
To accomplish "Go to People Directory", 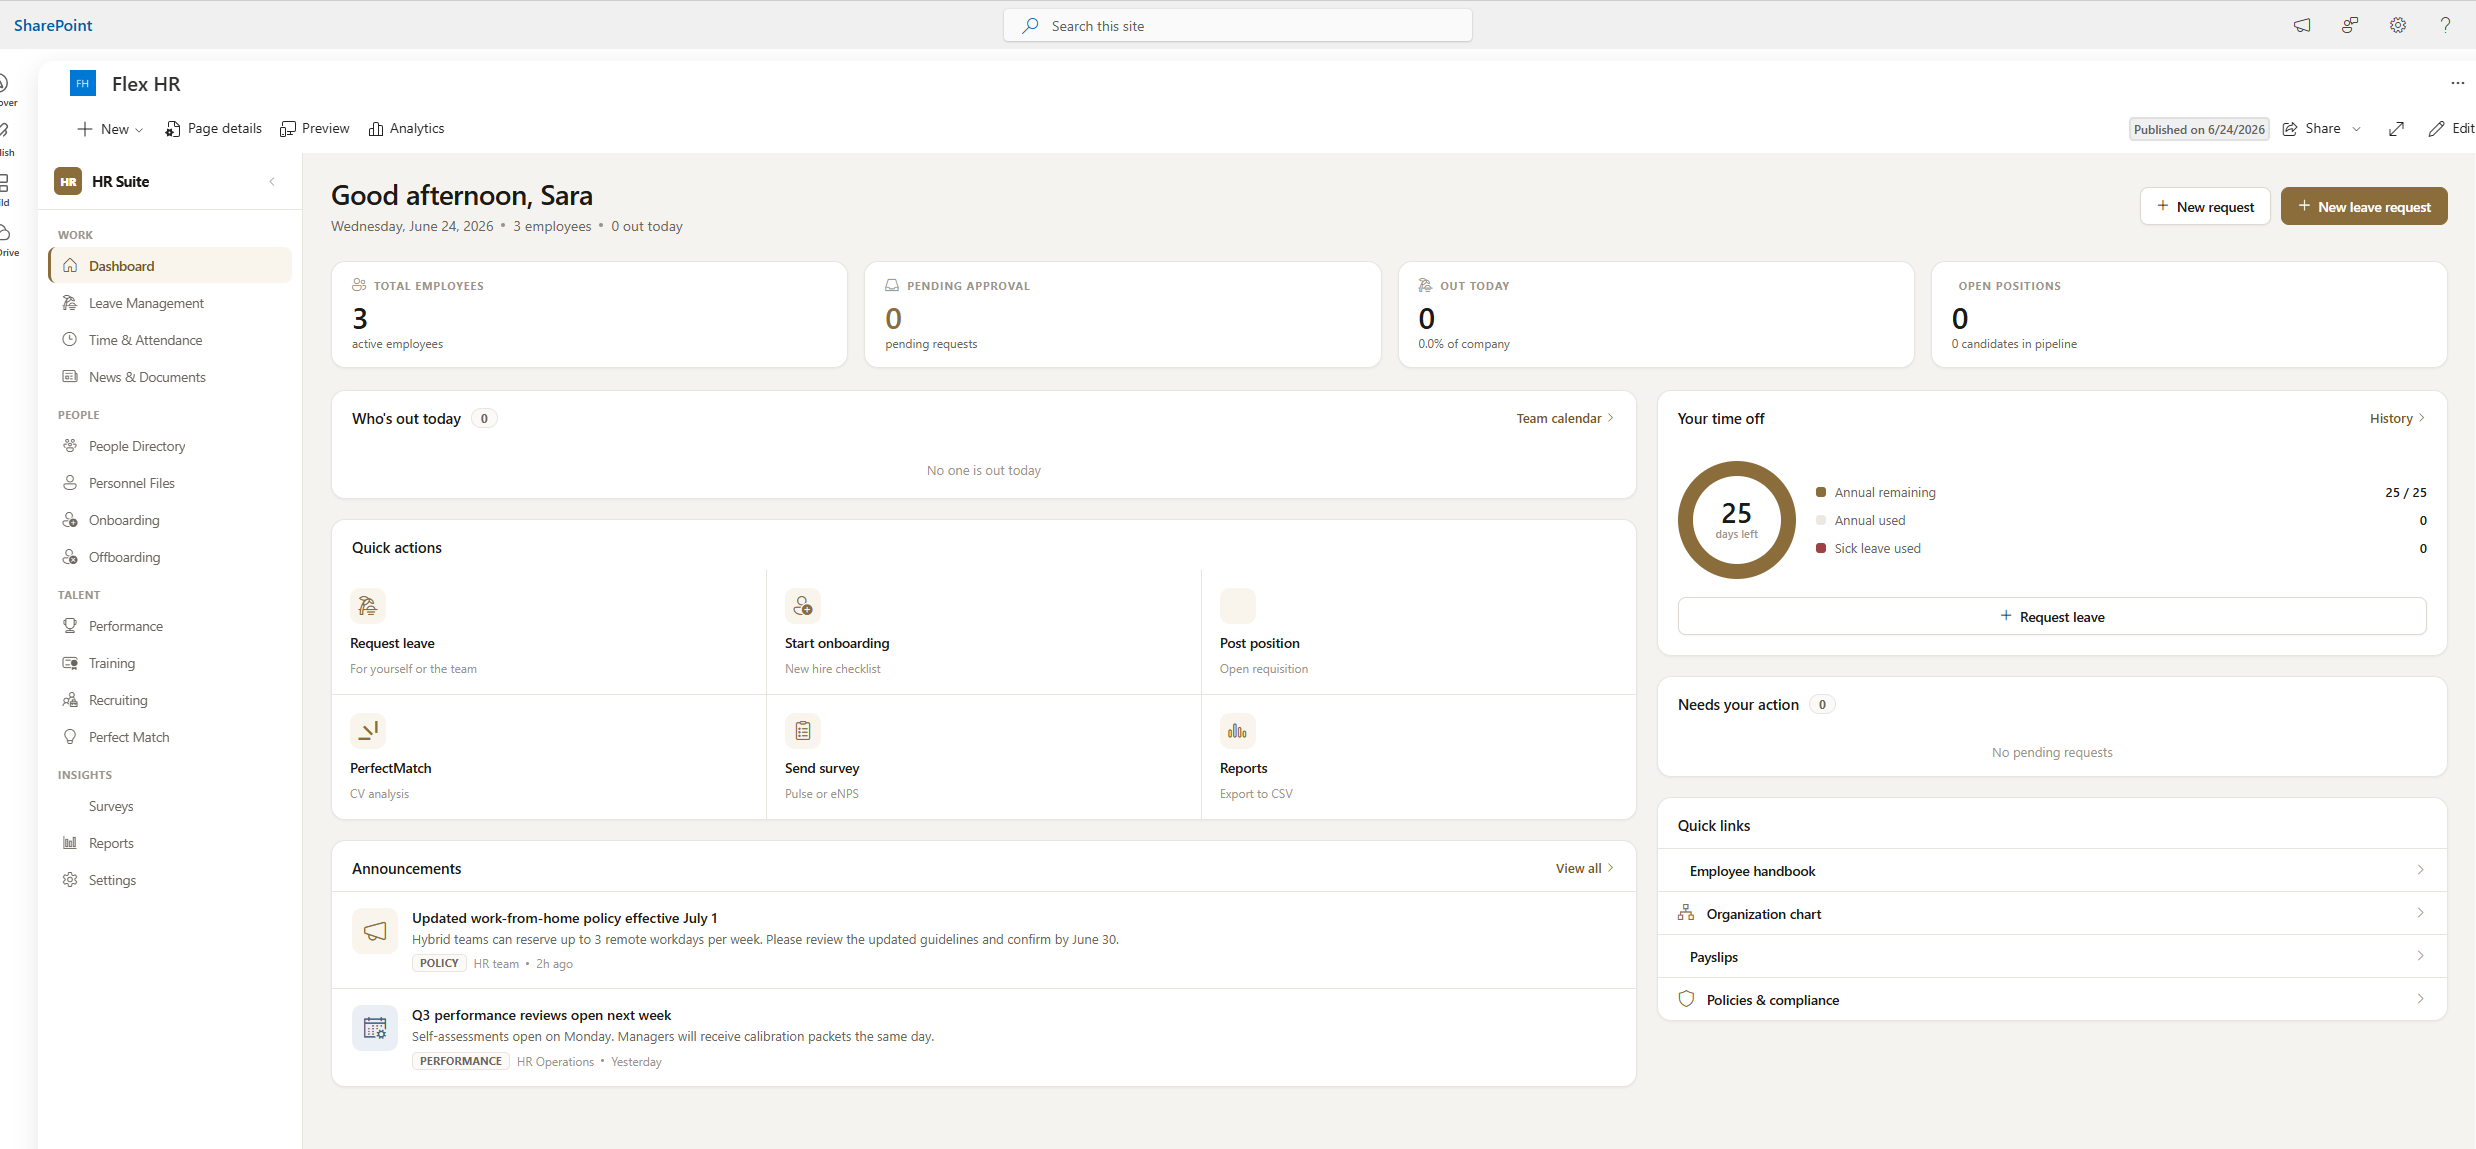I will [x=170, y=446].
